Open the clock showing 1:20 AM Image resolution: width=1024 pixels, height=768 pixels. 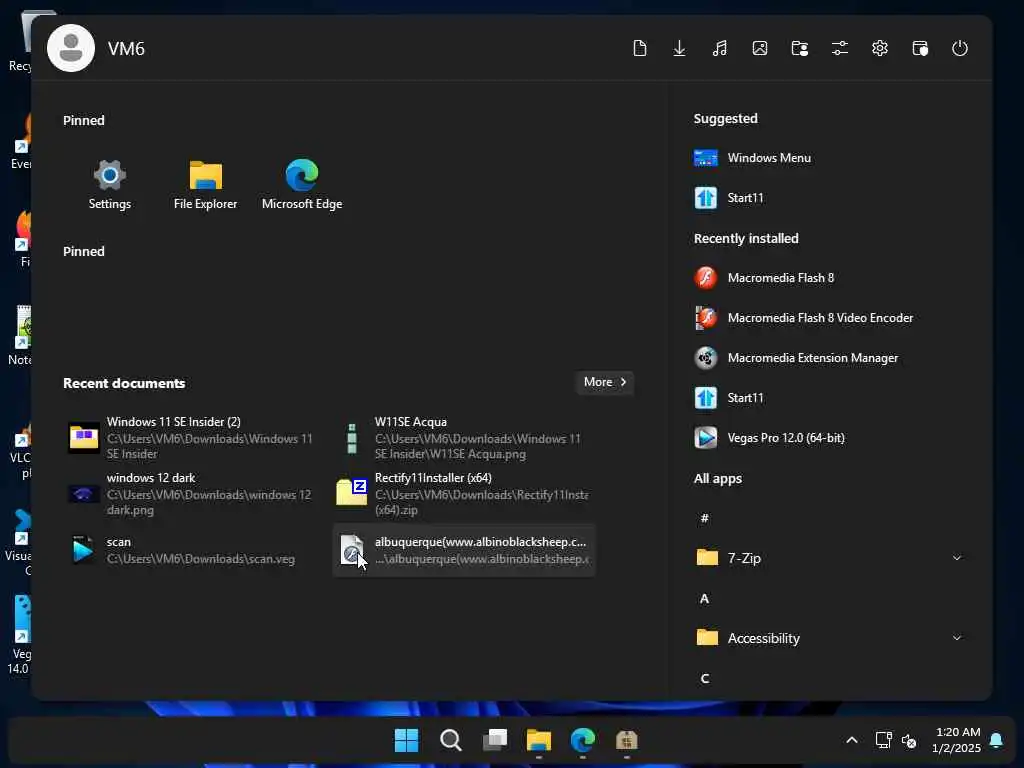[x=957, y=740]
